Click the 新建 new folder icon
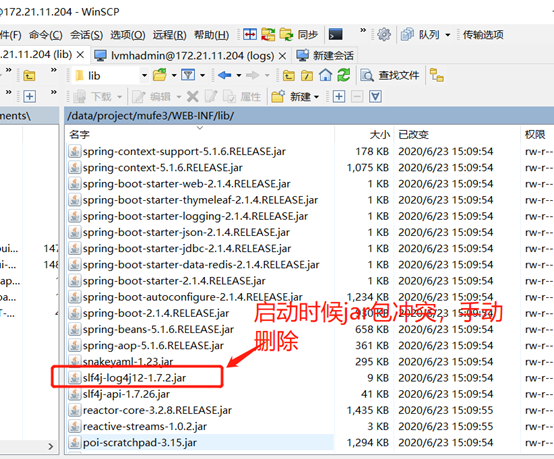The width and height of the screenshot is (554, 459). click(x=278, y=96)
